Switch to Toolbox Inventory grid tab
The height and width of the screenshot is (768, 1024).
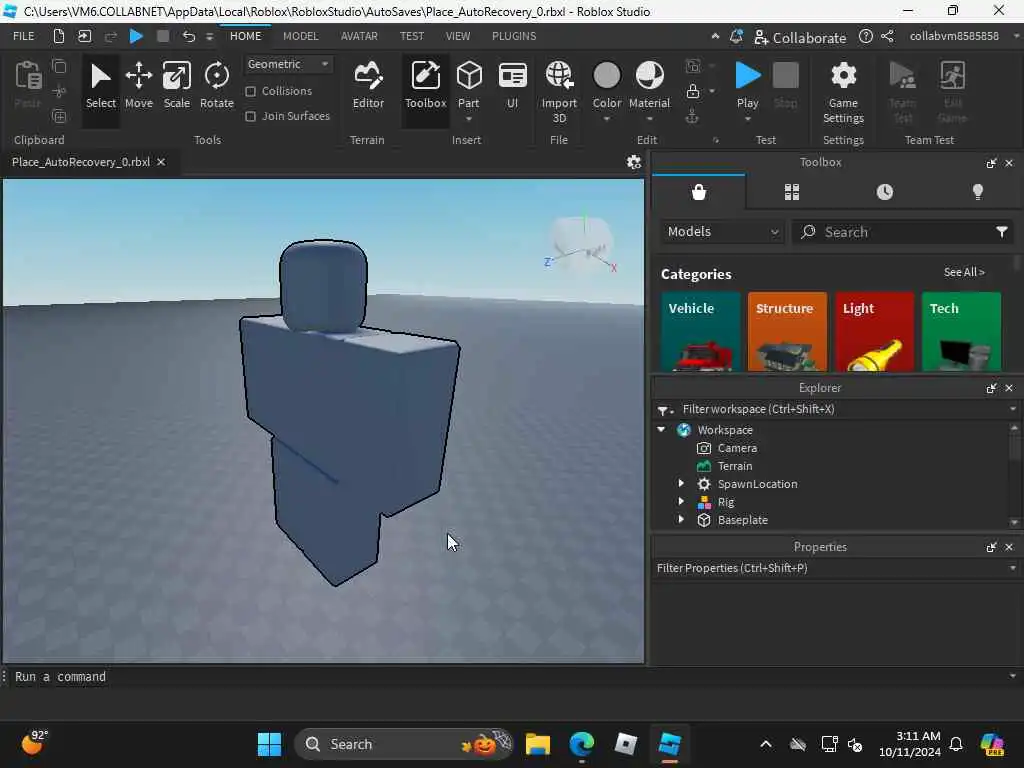coord(792,192)
